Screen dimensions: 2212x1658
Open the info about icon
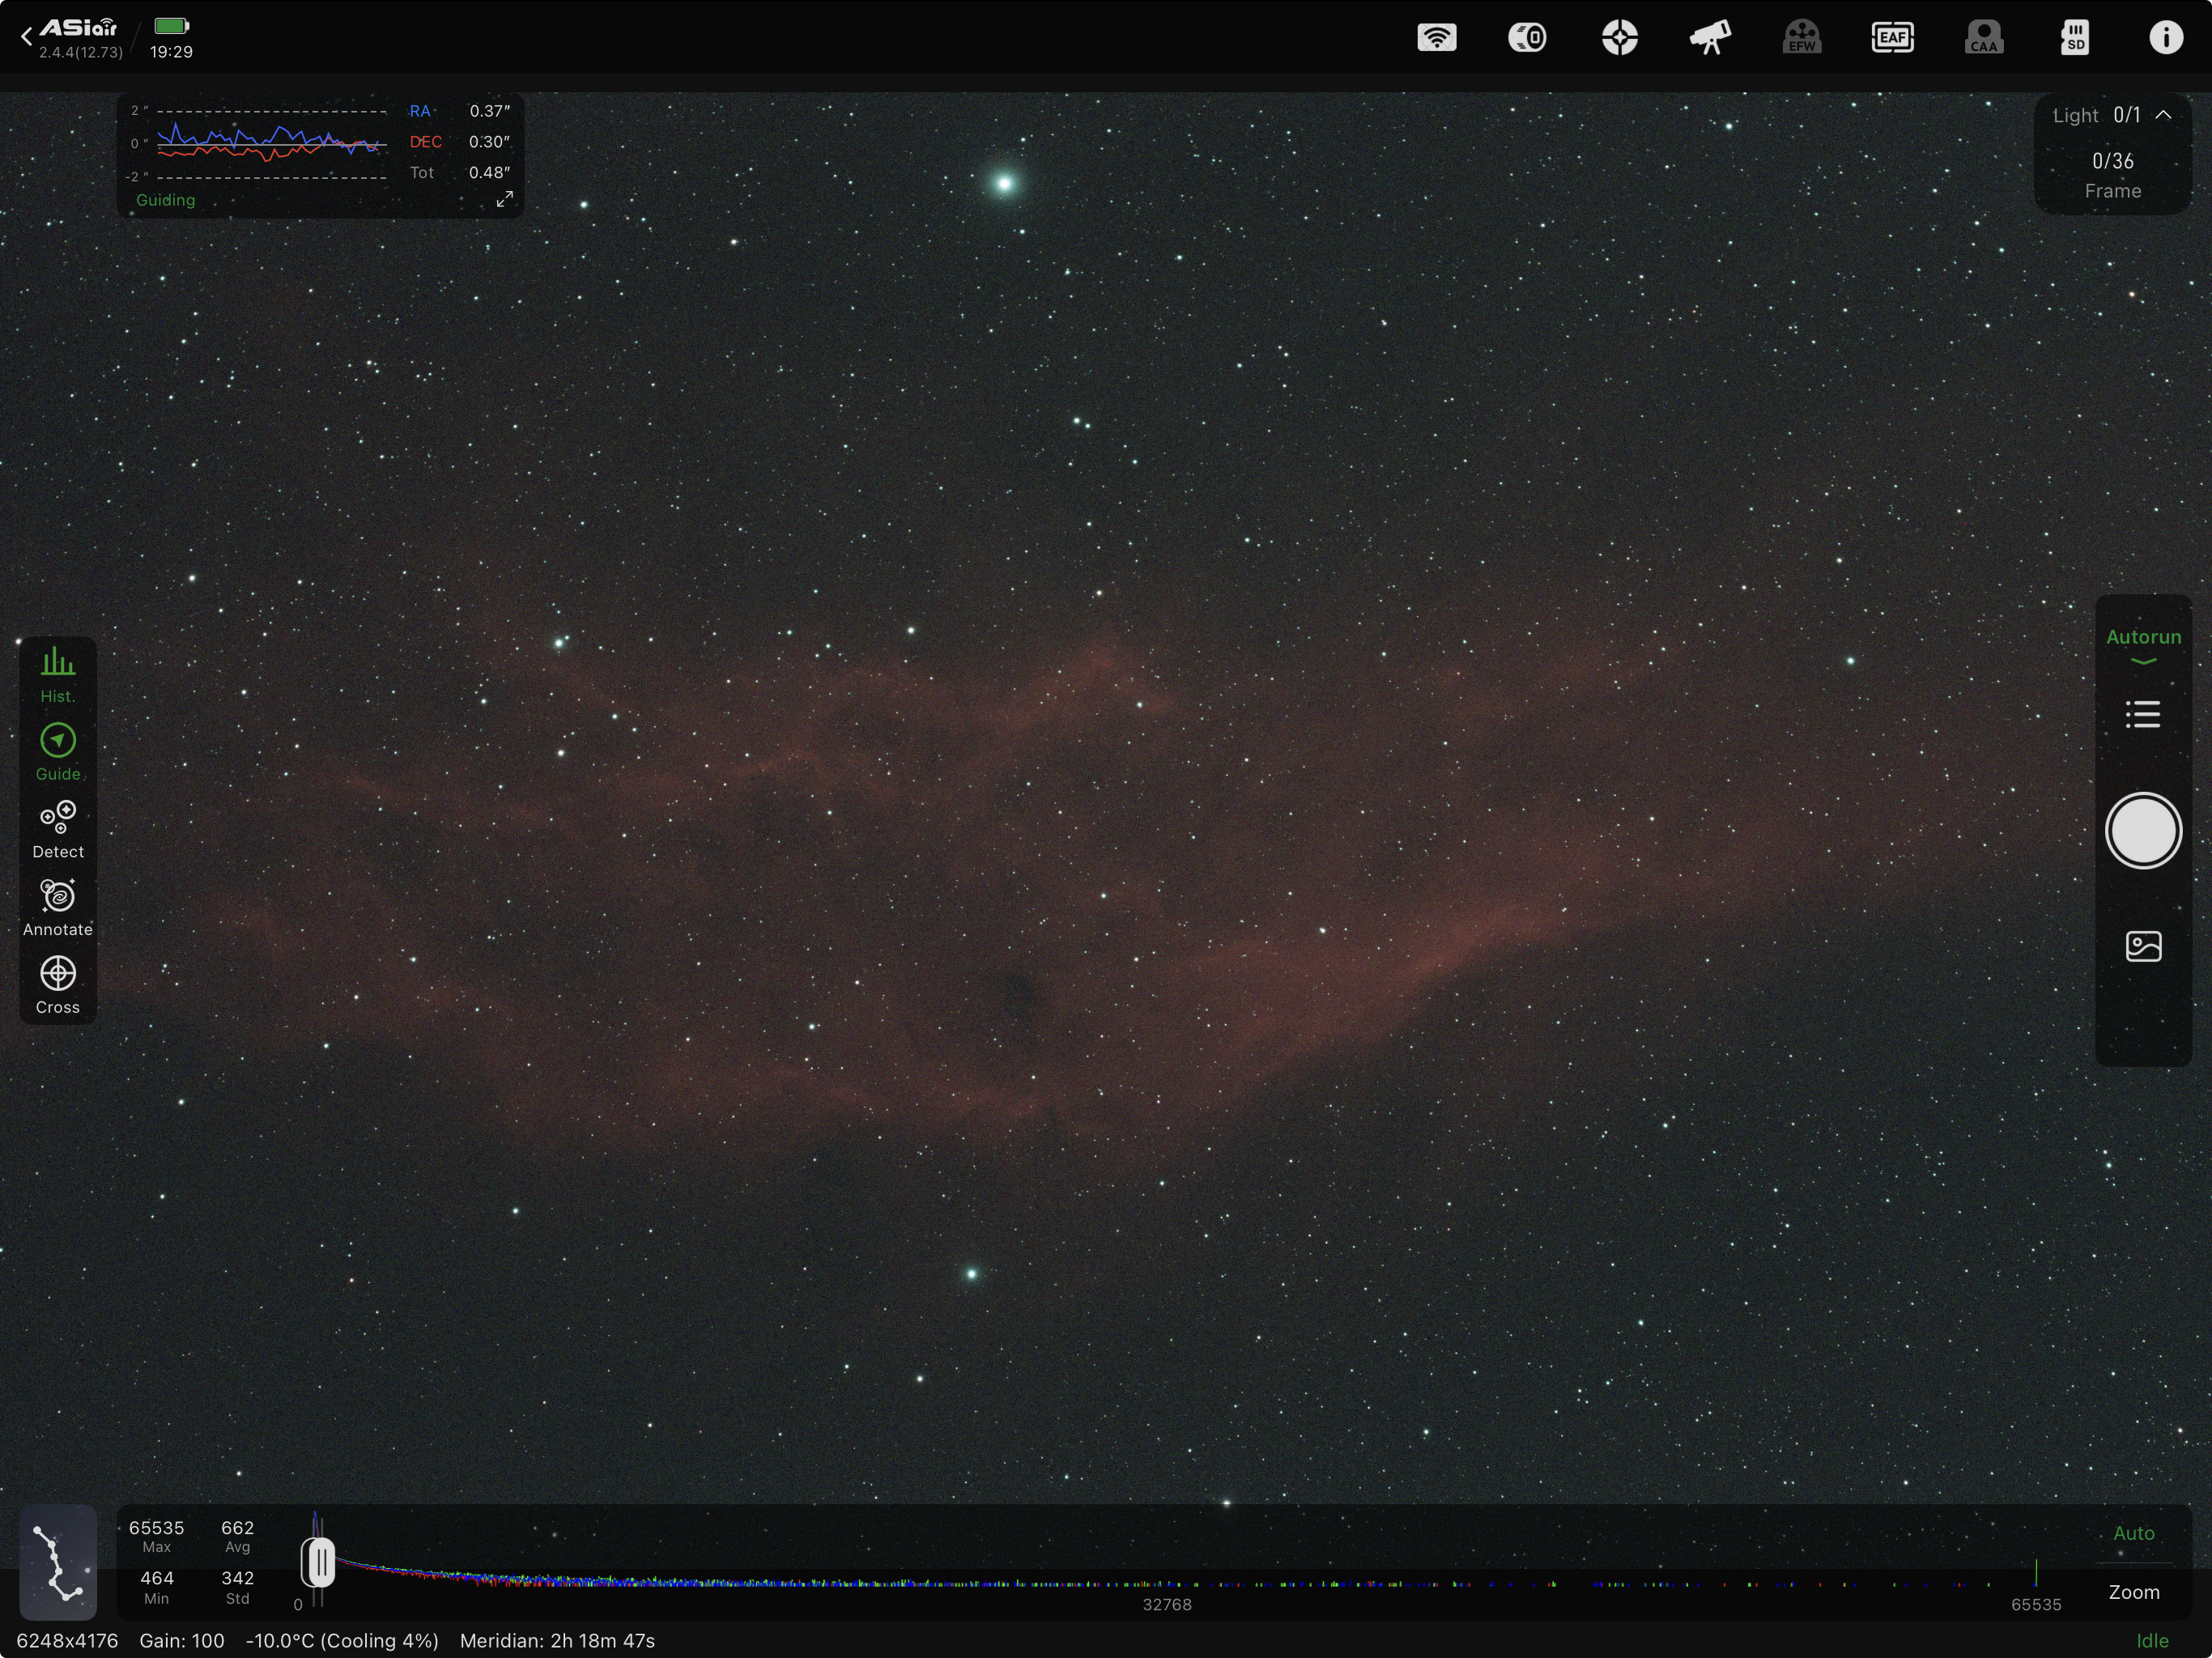2166,38
